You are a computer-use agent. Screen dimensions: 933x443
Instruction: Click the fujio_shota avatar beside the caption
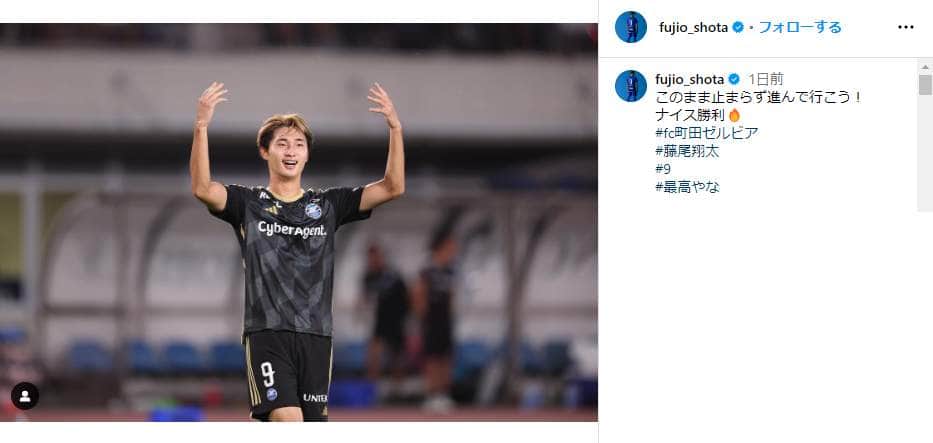[x=631, y=86]
